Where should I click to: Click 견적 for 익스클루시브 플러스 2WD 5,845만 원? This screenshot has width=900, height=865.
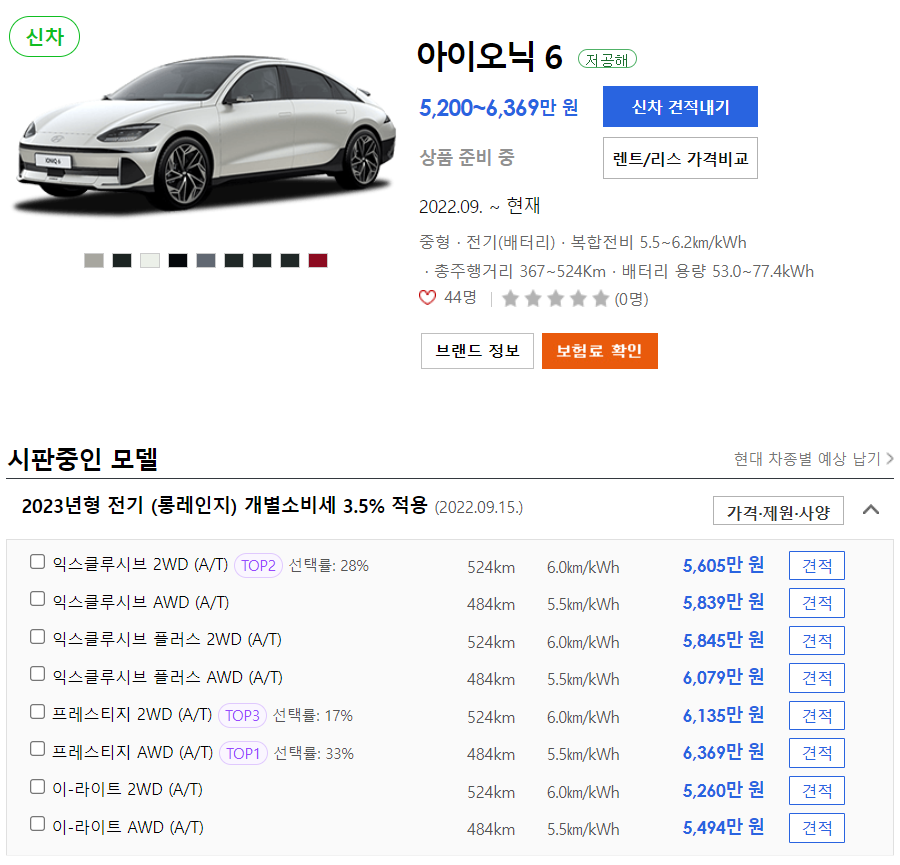(x=817, y=641)
